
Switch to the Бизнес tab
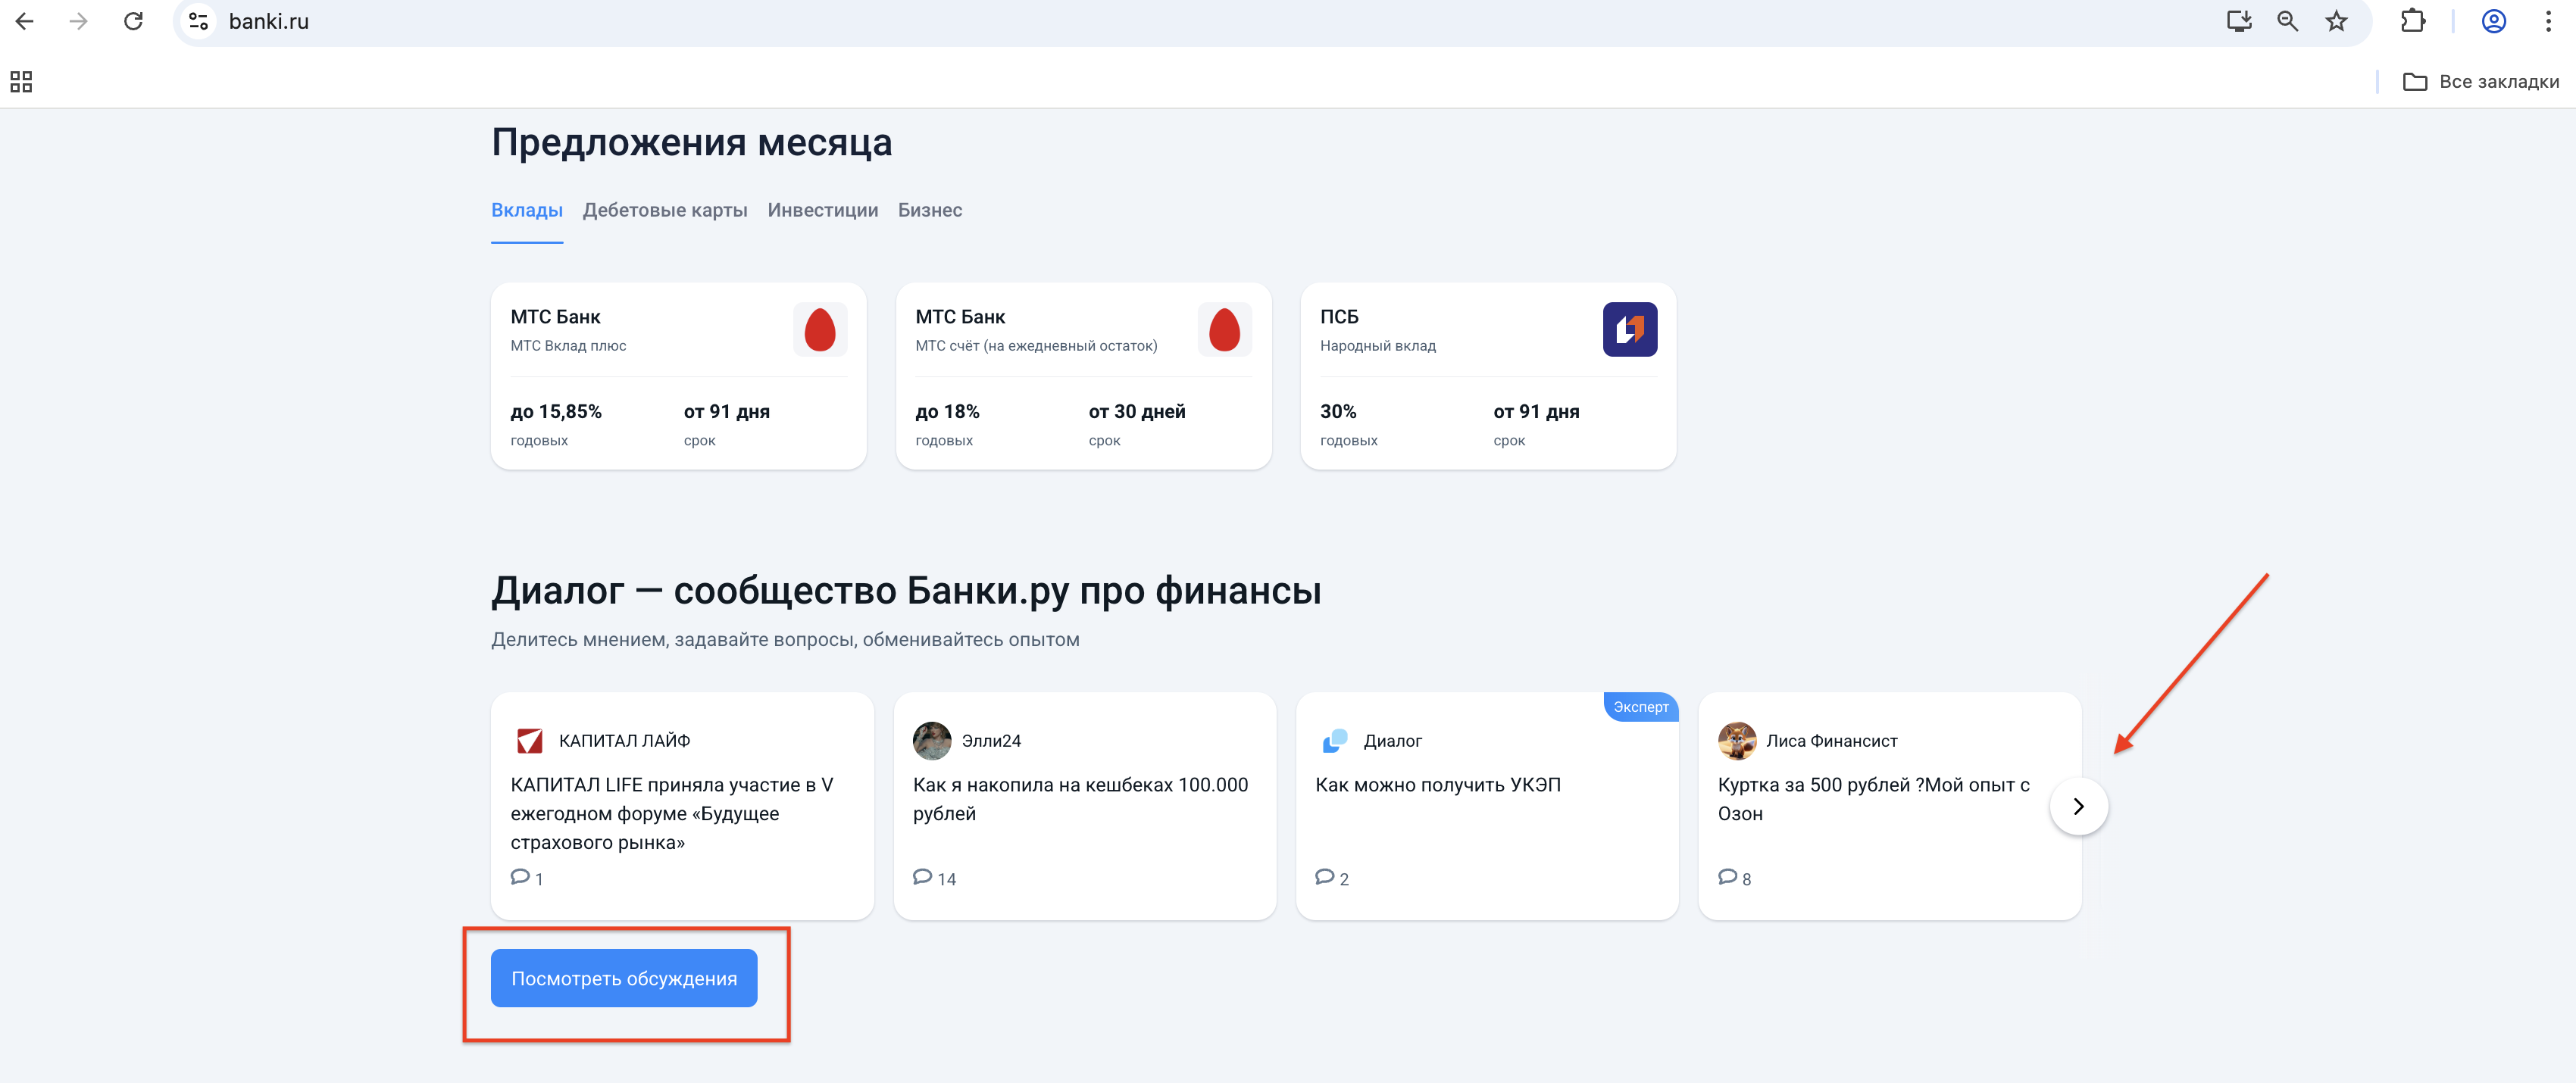(930, 210)
